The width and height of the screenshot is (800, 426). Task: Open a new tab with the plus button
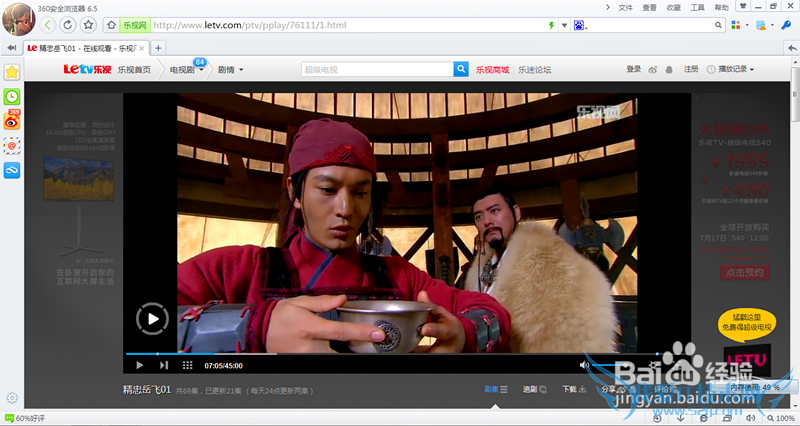[158, 48]
